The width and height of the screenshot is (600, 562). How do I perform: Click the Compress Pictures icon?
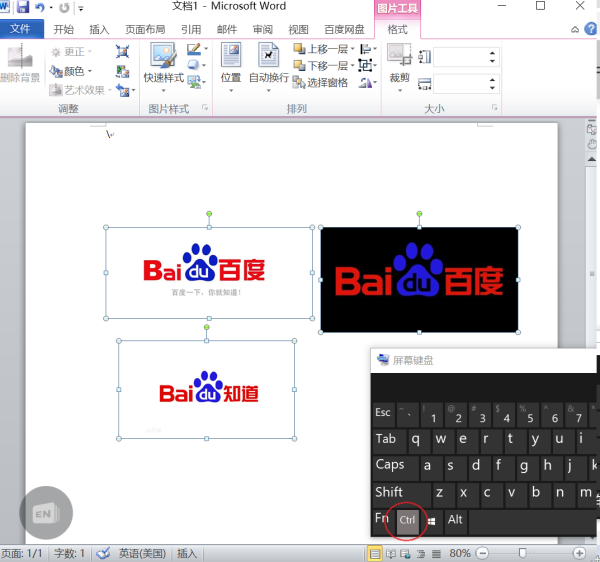click(x=123, y=51)
